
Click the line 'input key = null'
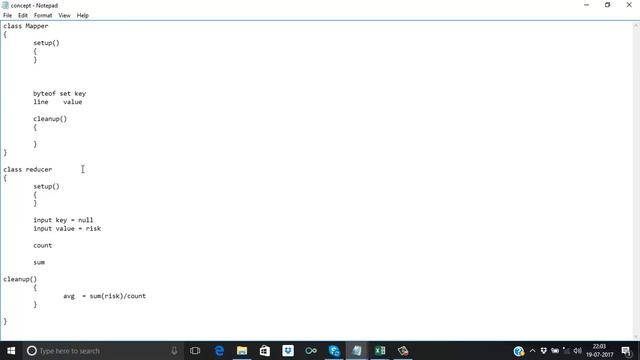click(x=63, y=220)
